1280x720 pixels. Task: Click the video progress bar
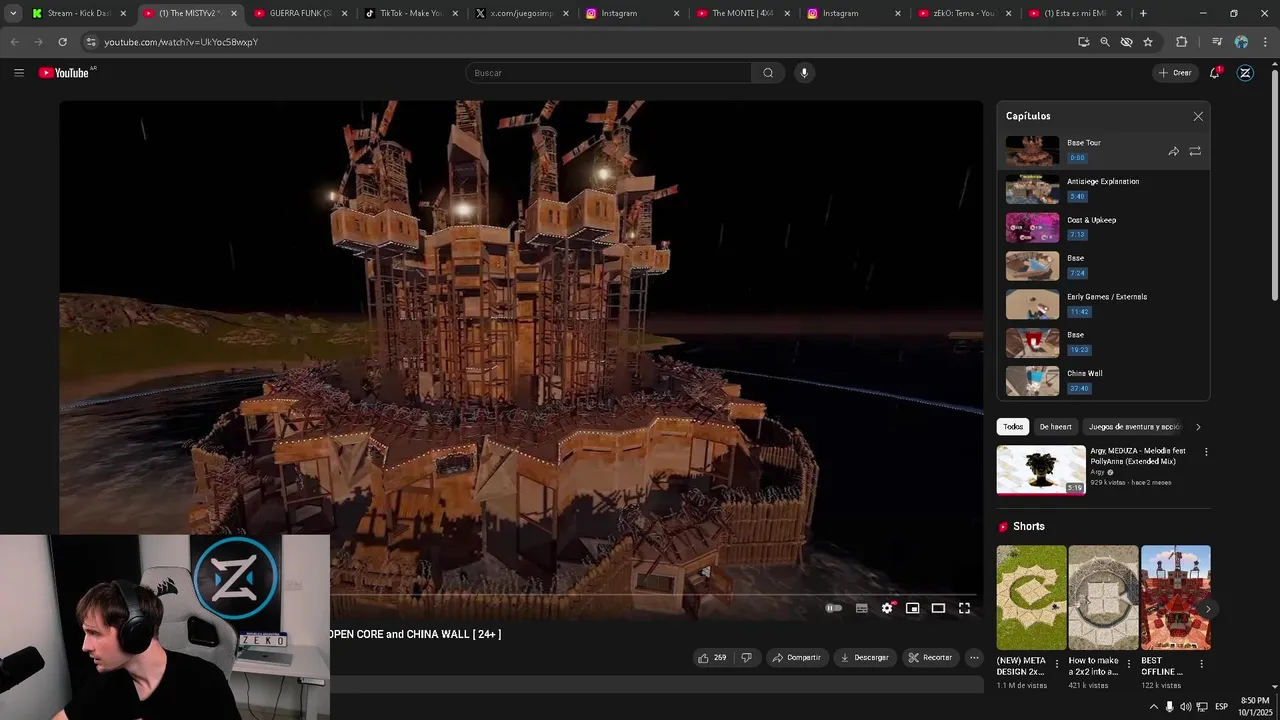click(x=650, y=594)
